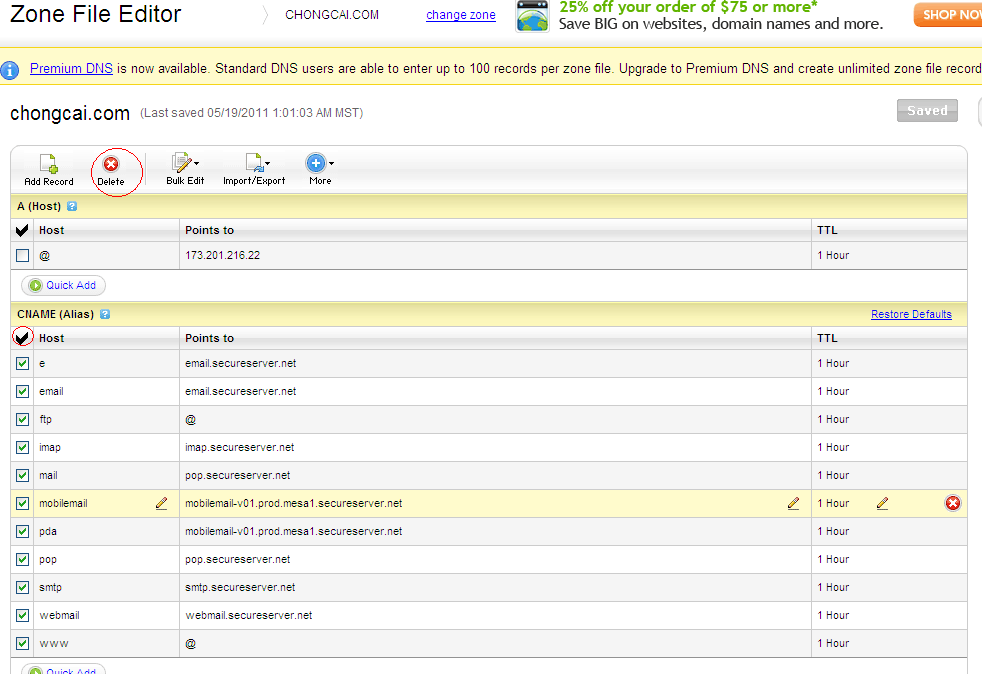Toggle the select-all check in CNAME header
982x674 pixels.
(x=23, y=338)
